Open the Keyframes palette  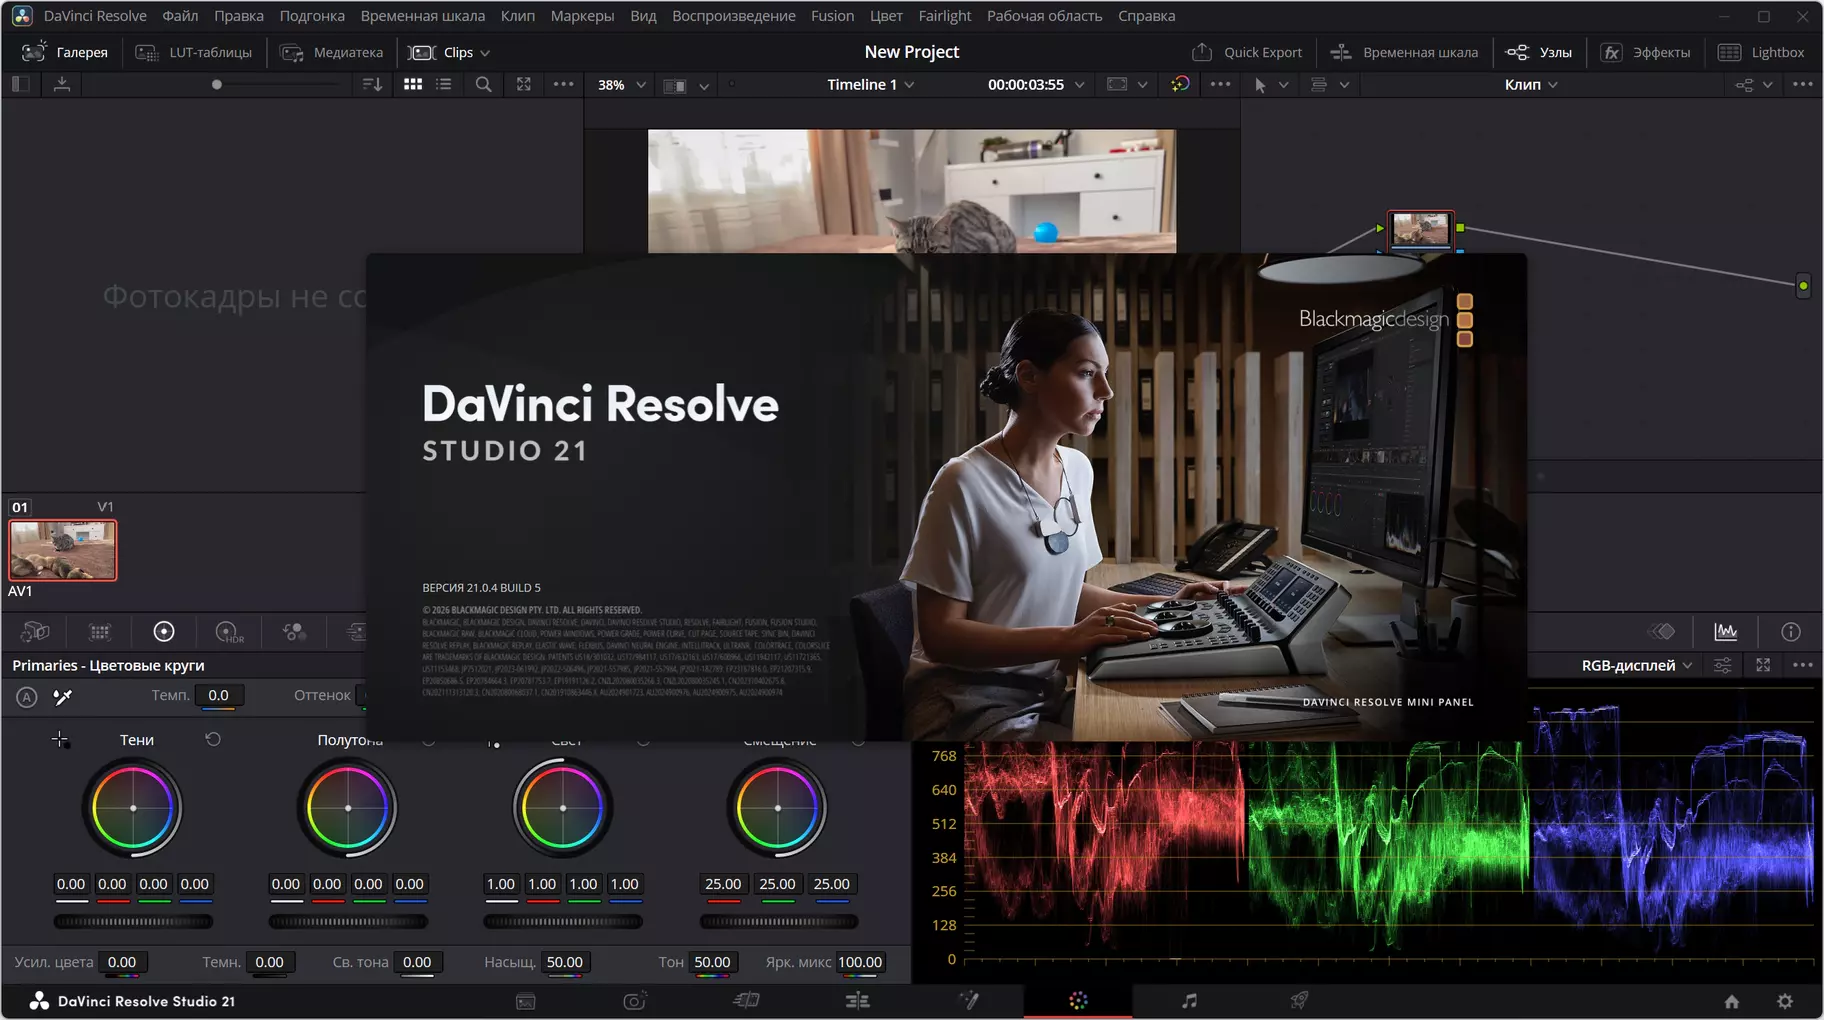click(1662, 632)
